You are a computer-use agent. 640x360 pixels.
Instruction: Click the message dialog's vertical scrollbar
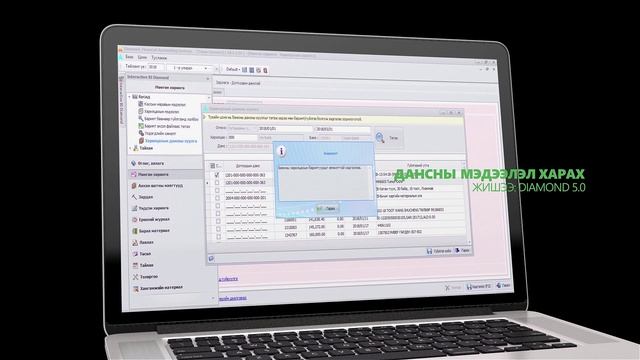click(370, 182)
